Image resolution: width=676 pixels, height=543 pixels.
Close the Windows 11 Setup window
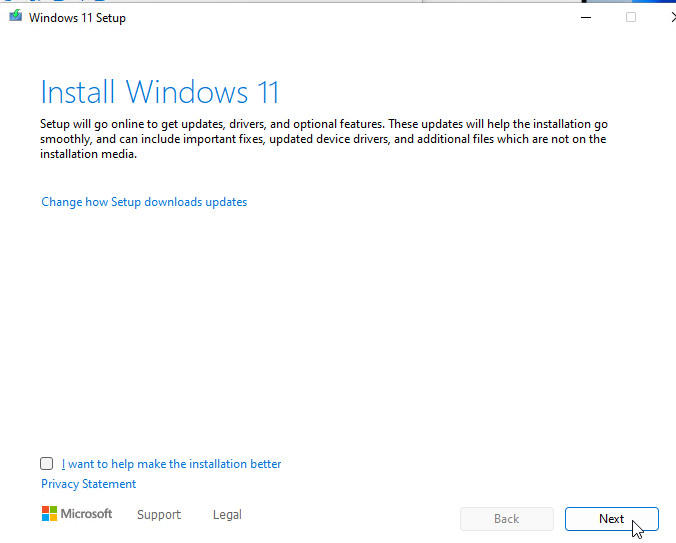coord(668,17)
